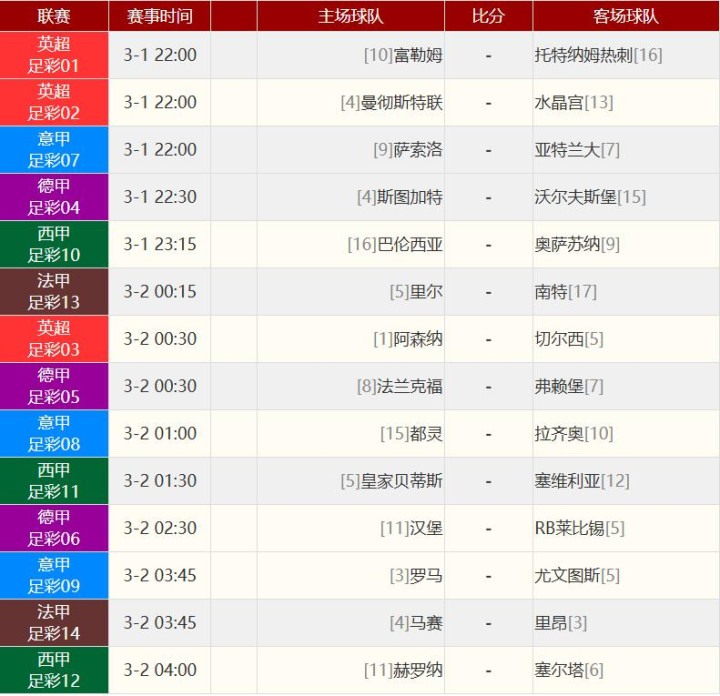Screen dimensions: 720x696
Task: Select the 意甲 足彩09 league cell
Action: [x=54, y=575]
